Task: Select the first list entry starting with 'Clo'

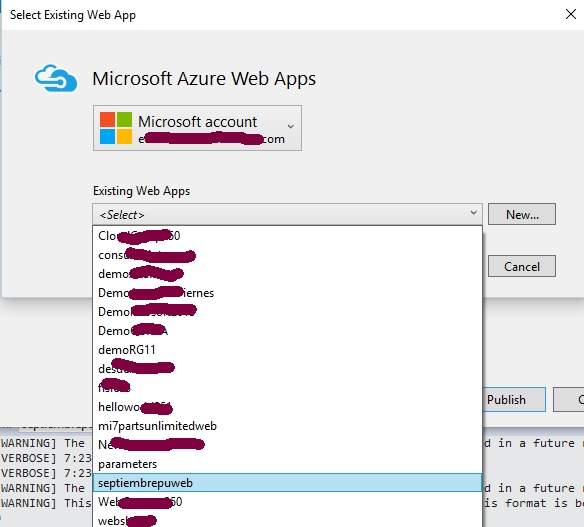Action: [x=287, y=236]
